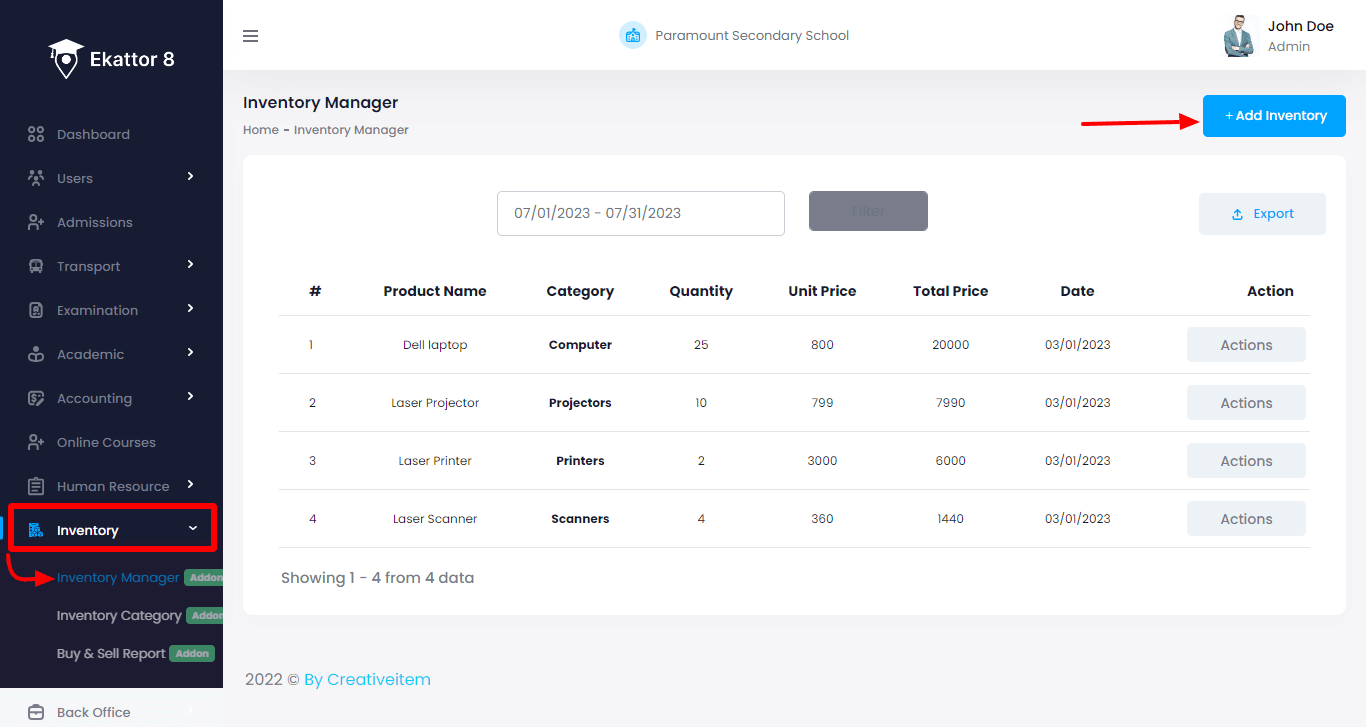Click the Online Courses icon

click(36, 442)
